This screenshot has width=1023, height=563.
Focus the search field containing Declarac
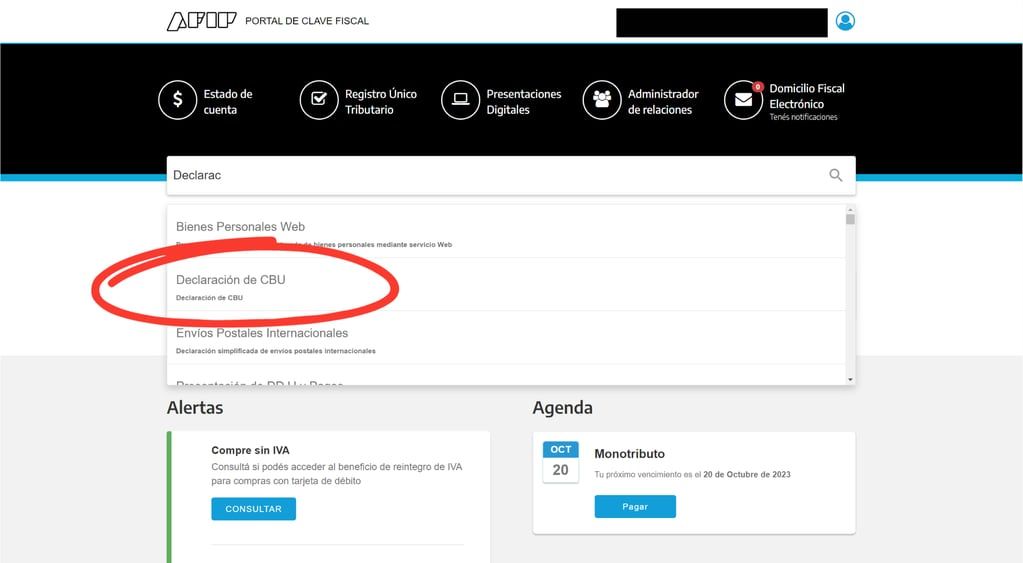pos(511,175)
